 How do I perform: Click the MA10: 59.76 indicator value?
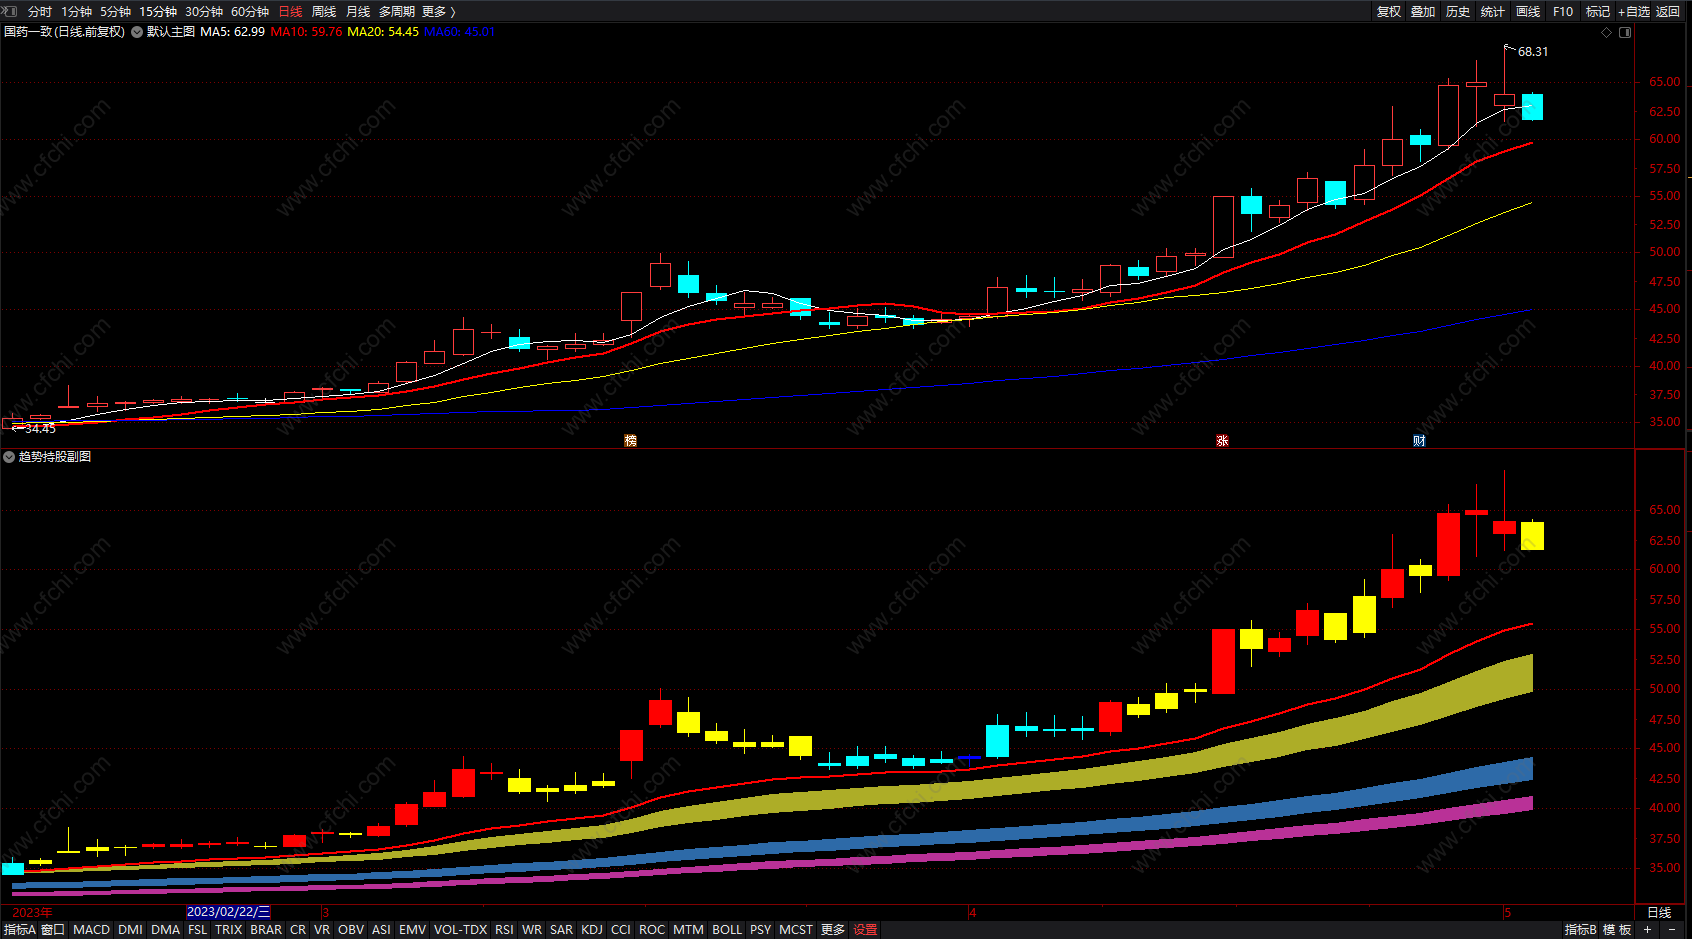306,32
